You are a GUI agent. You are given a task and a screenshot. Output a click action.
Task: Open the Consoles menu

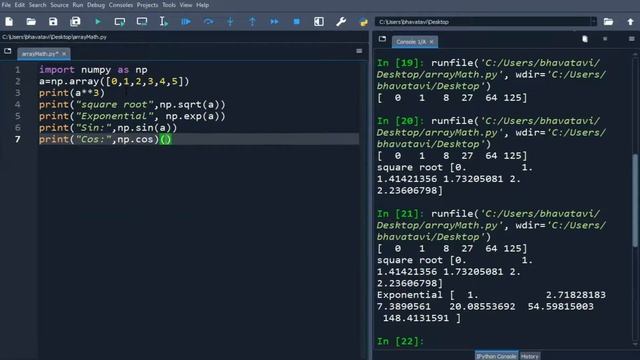121,5
